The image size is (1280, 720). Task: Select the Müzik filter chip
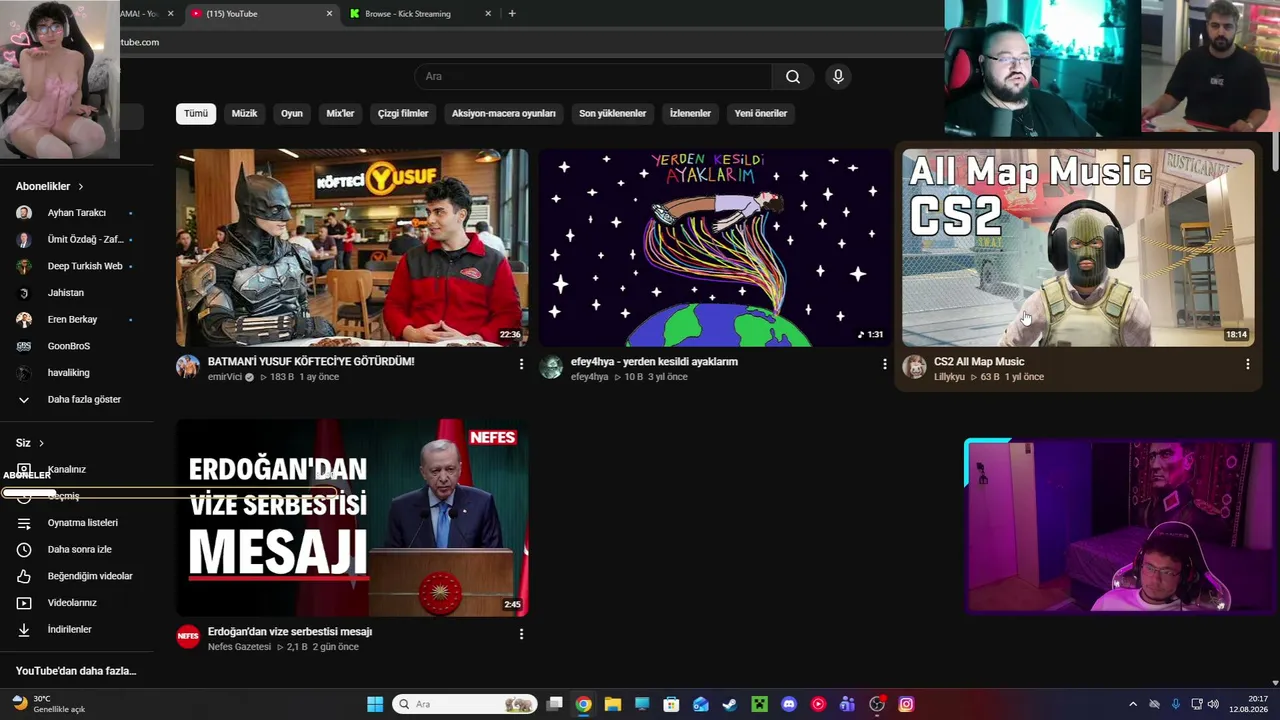tap(245, 114)
